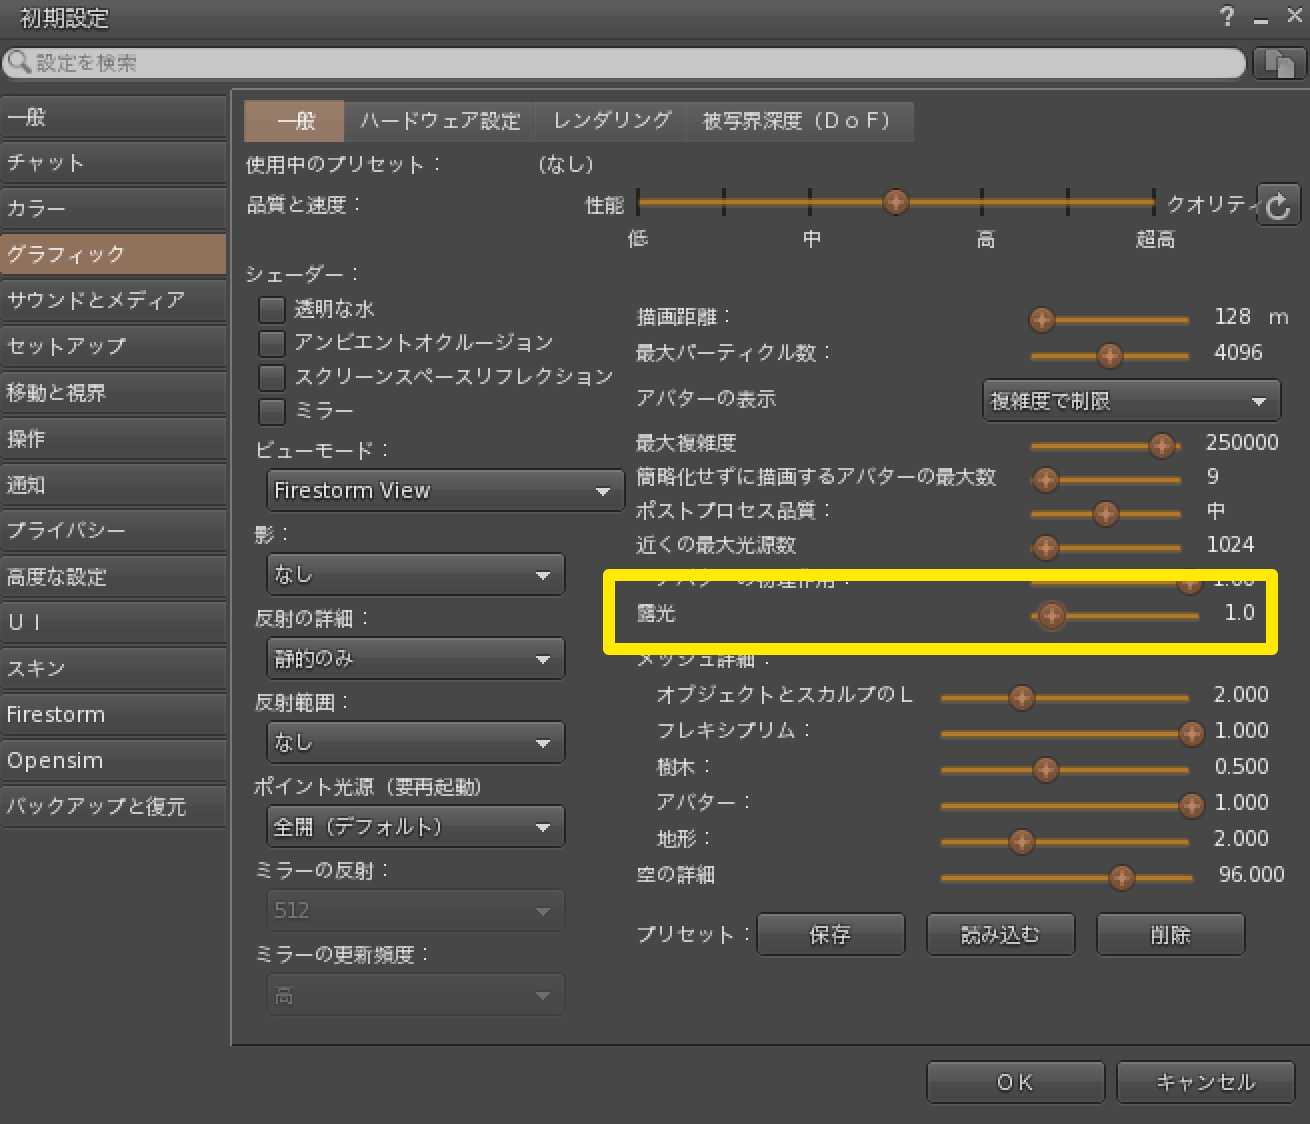Open 全開（デフォルト）point light dropdown
The width and height of the screenshot is (1310, 1124).
415,827
